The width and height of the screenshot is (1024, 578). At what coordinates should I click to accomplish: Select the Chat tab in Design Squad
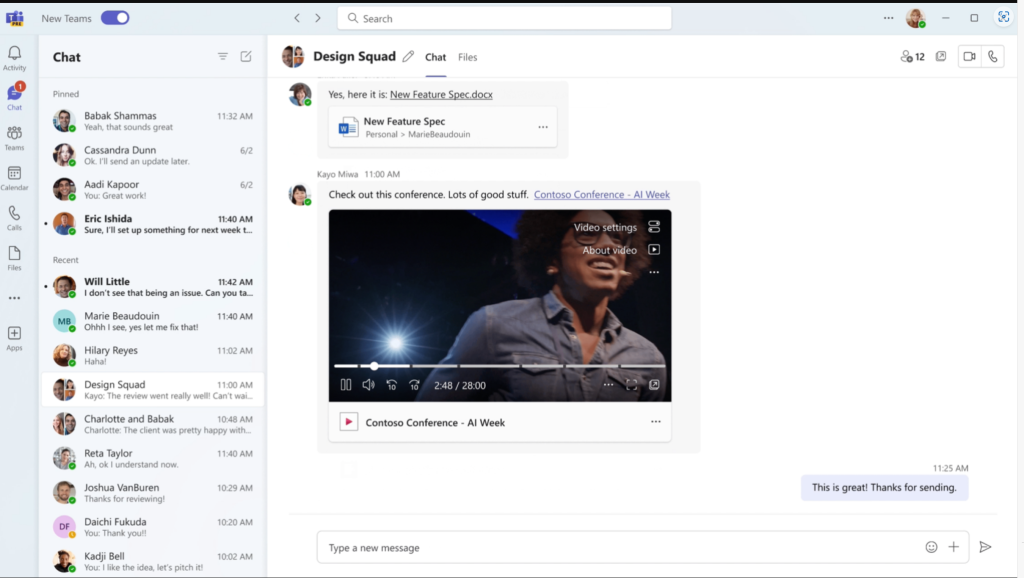coord(436,57)
